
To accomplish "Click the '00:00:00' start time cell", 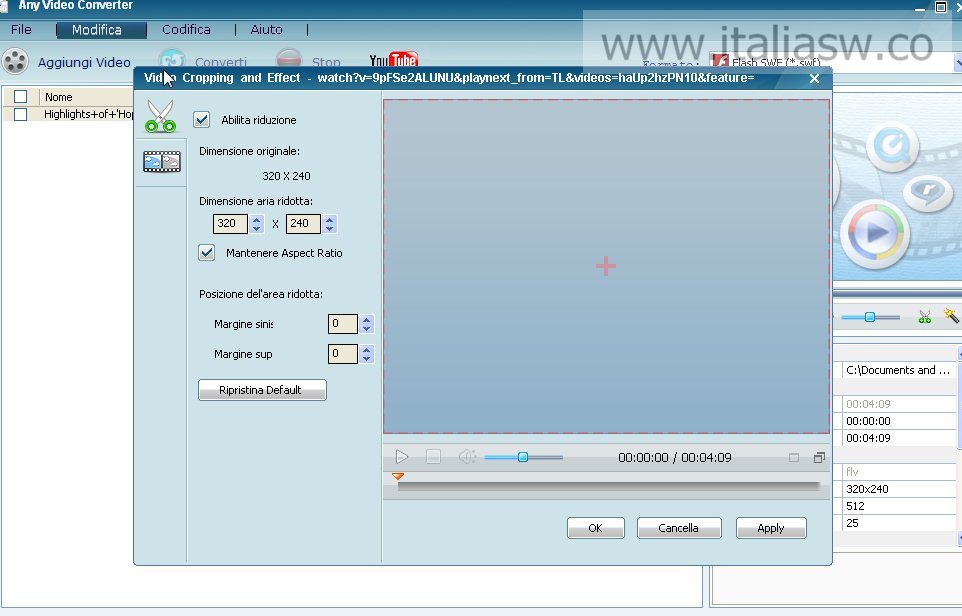I will (899, 421).
